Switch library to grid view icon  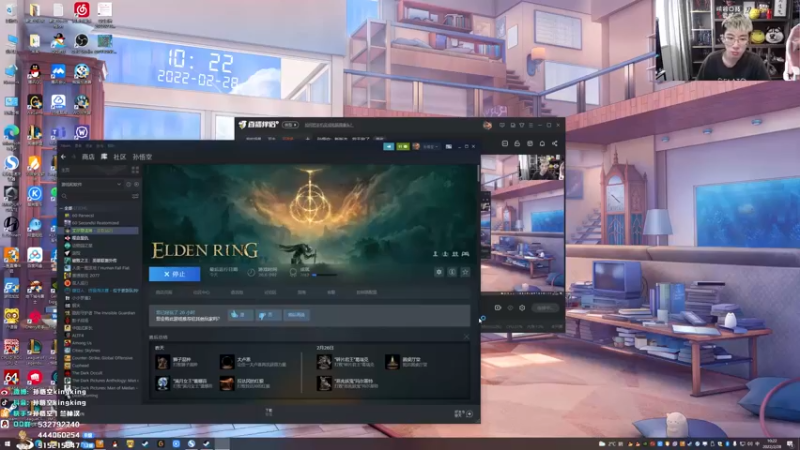coord(135,169)
